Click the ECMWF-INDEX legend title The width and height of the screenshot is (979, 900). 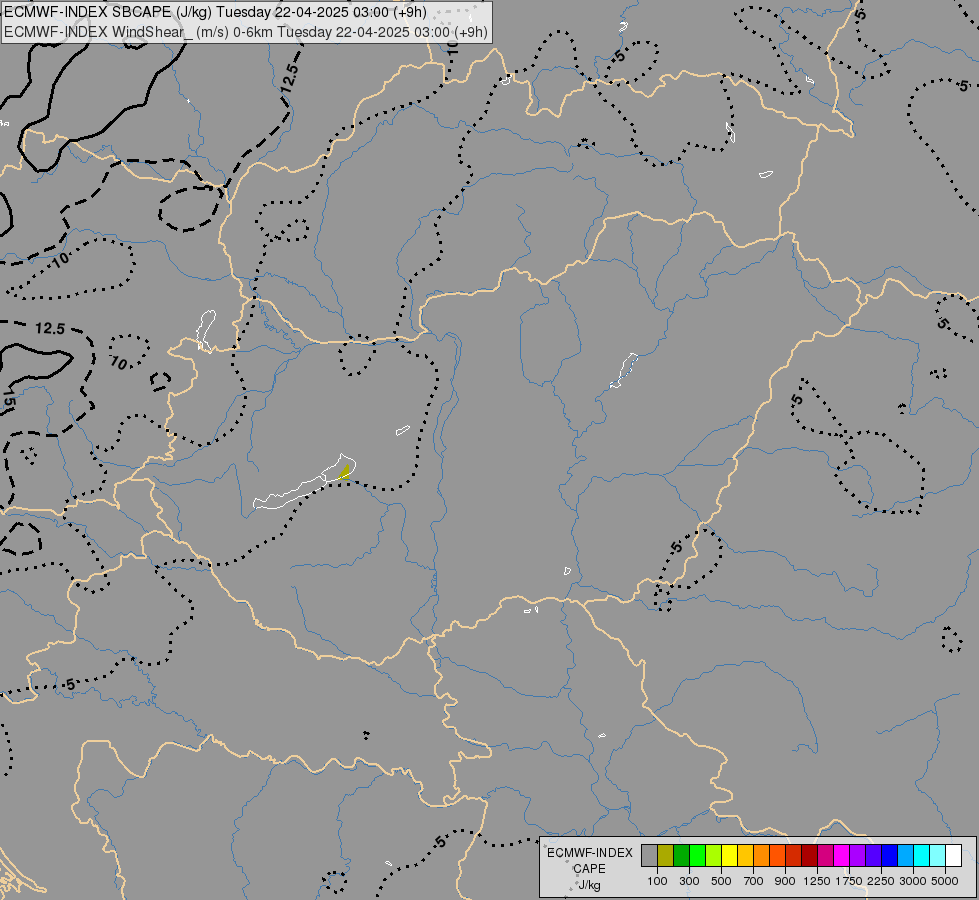point(589,853)
